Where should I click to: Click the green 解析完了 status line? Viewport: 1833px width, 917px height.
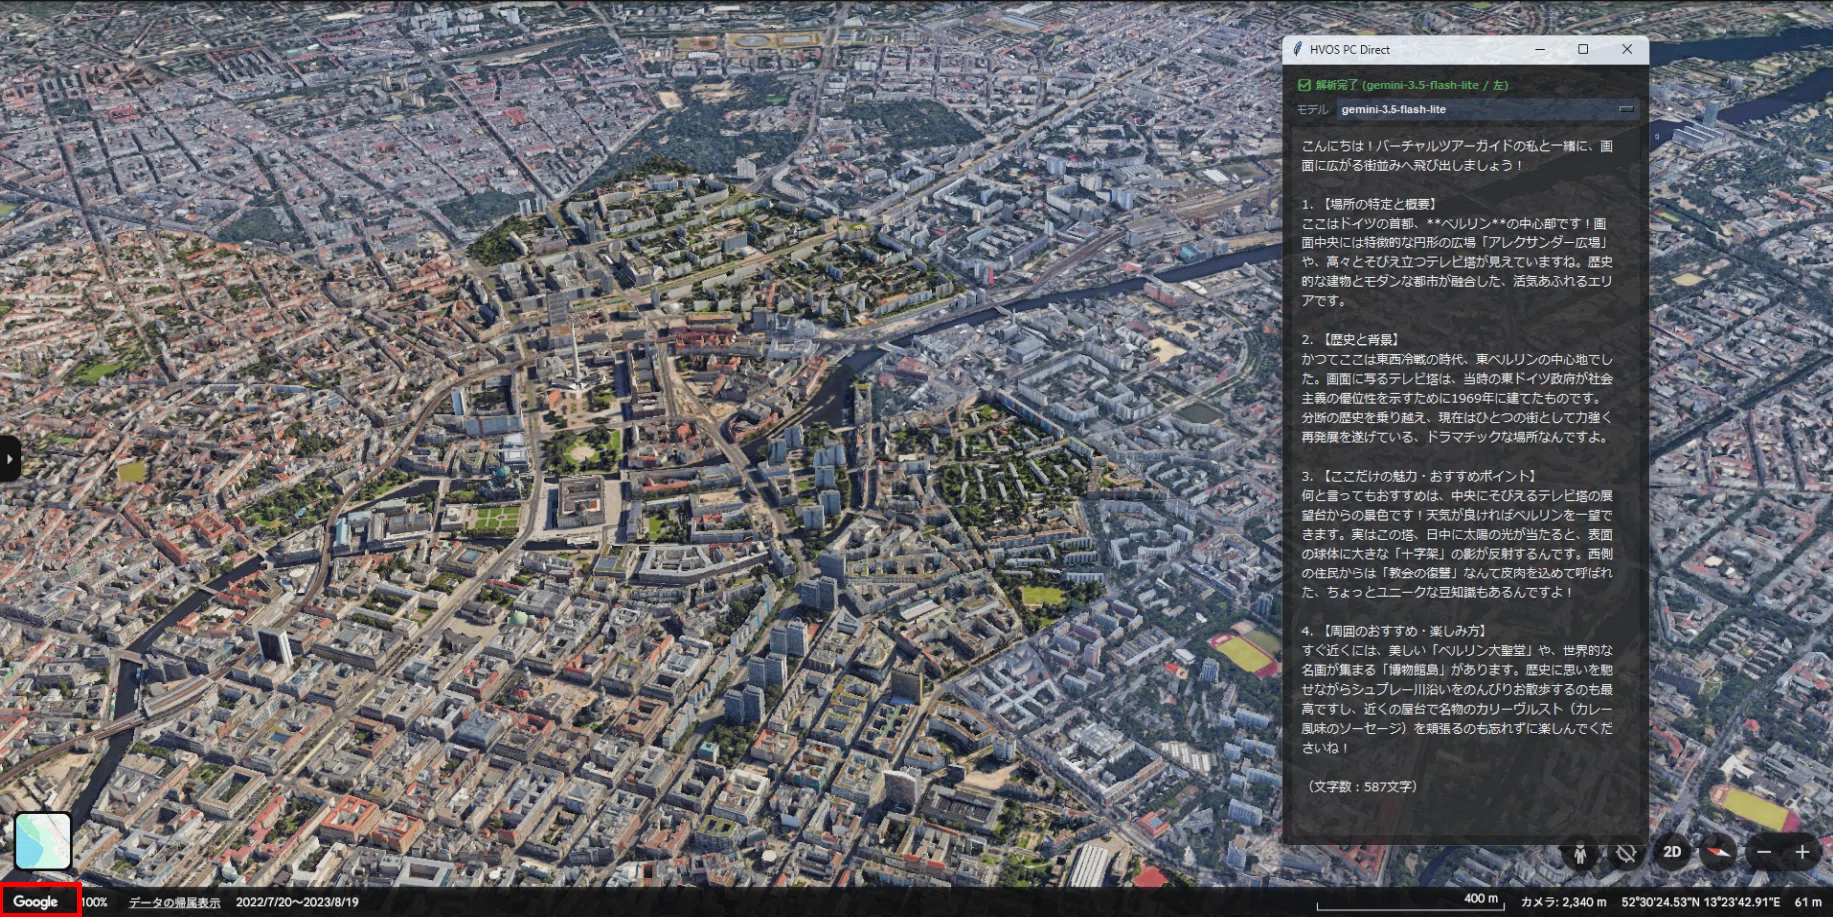(x=1403, y=85)
